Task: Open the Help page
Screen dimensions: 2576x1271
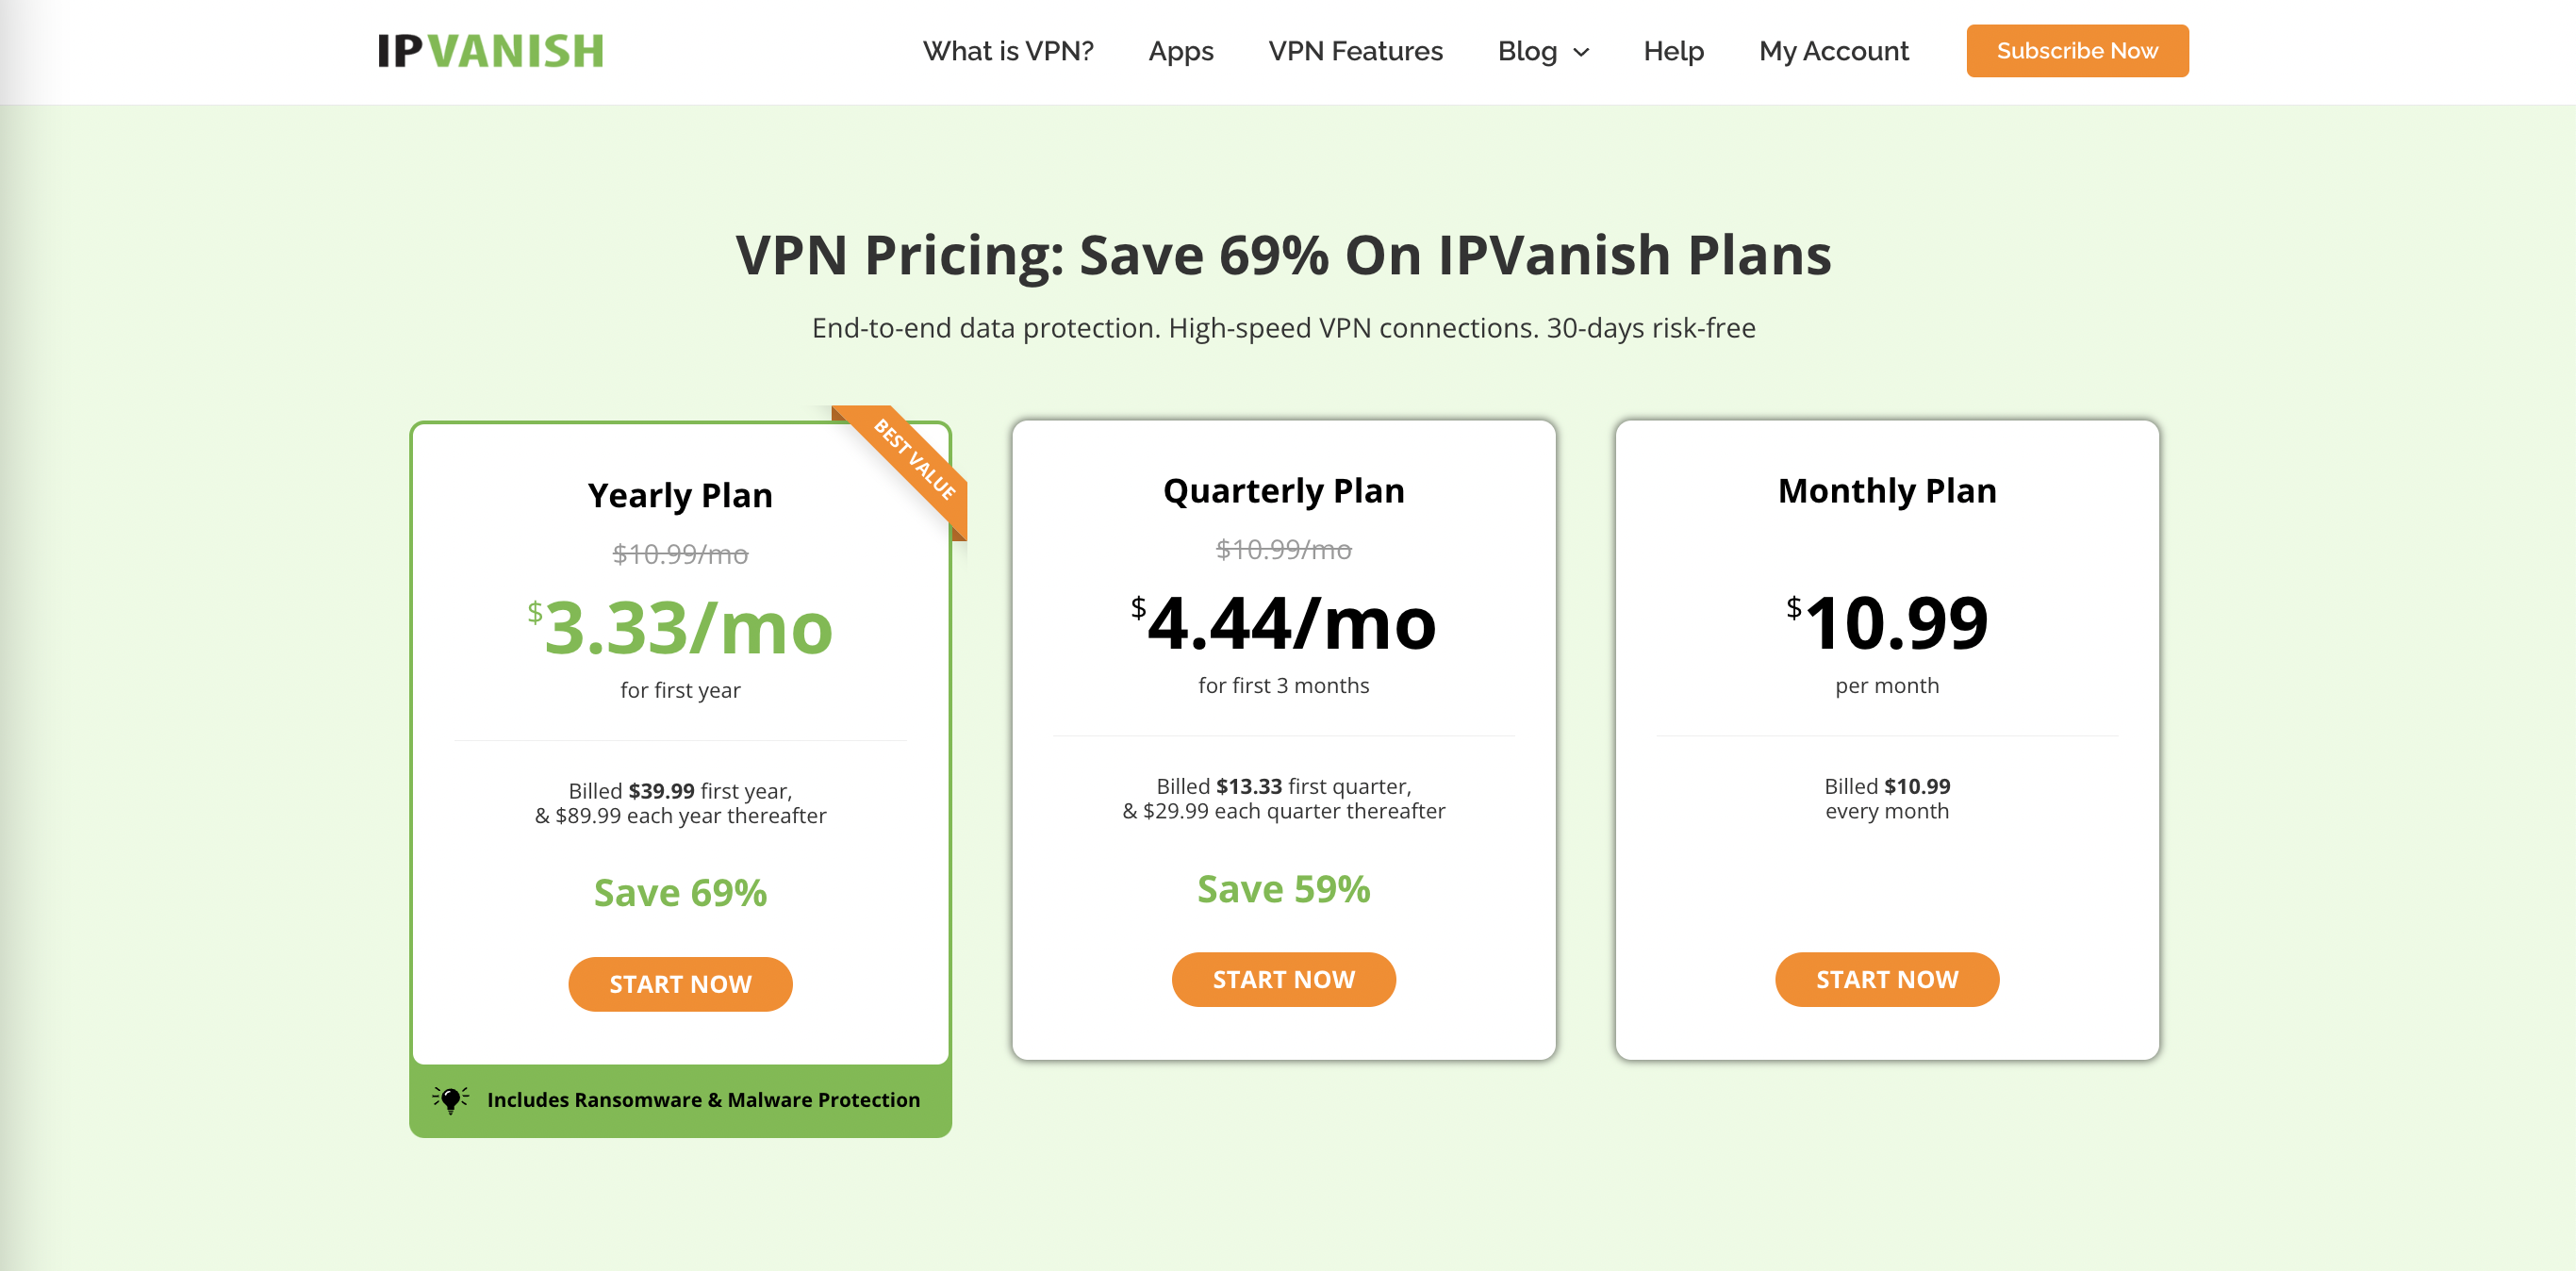Action: coord(1673,51)
